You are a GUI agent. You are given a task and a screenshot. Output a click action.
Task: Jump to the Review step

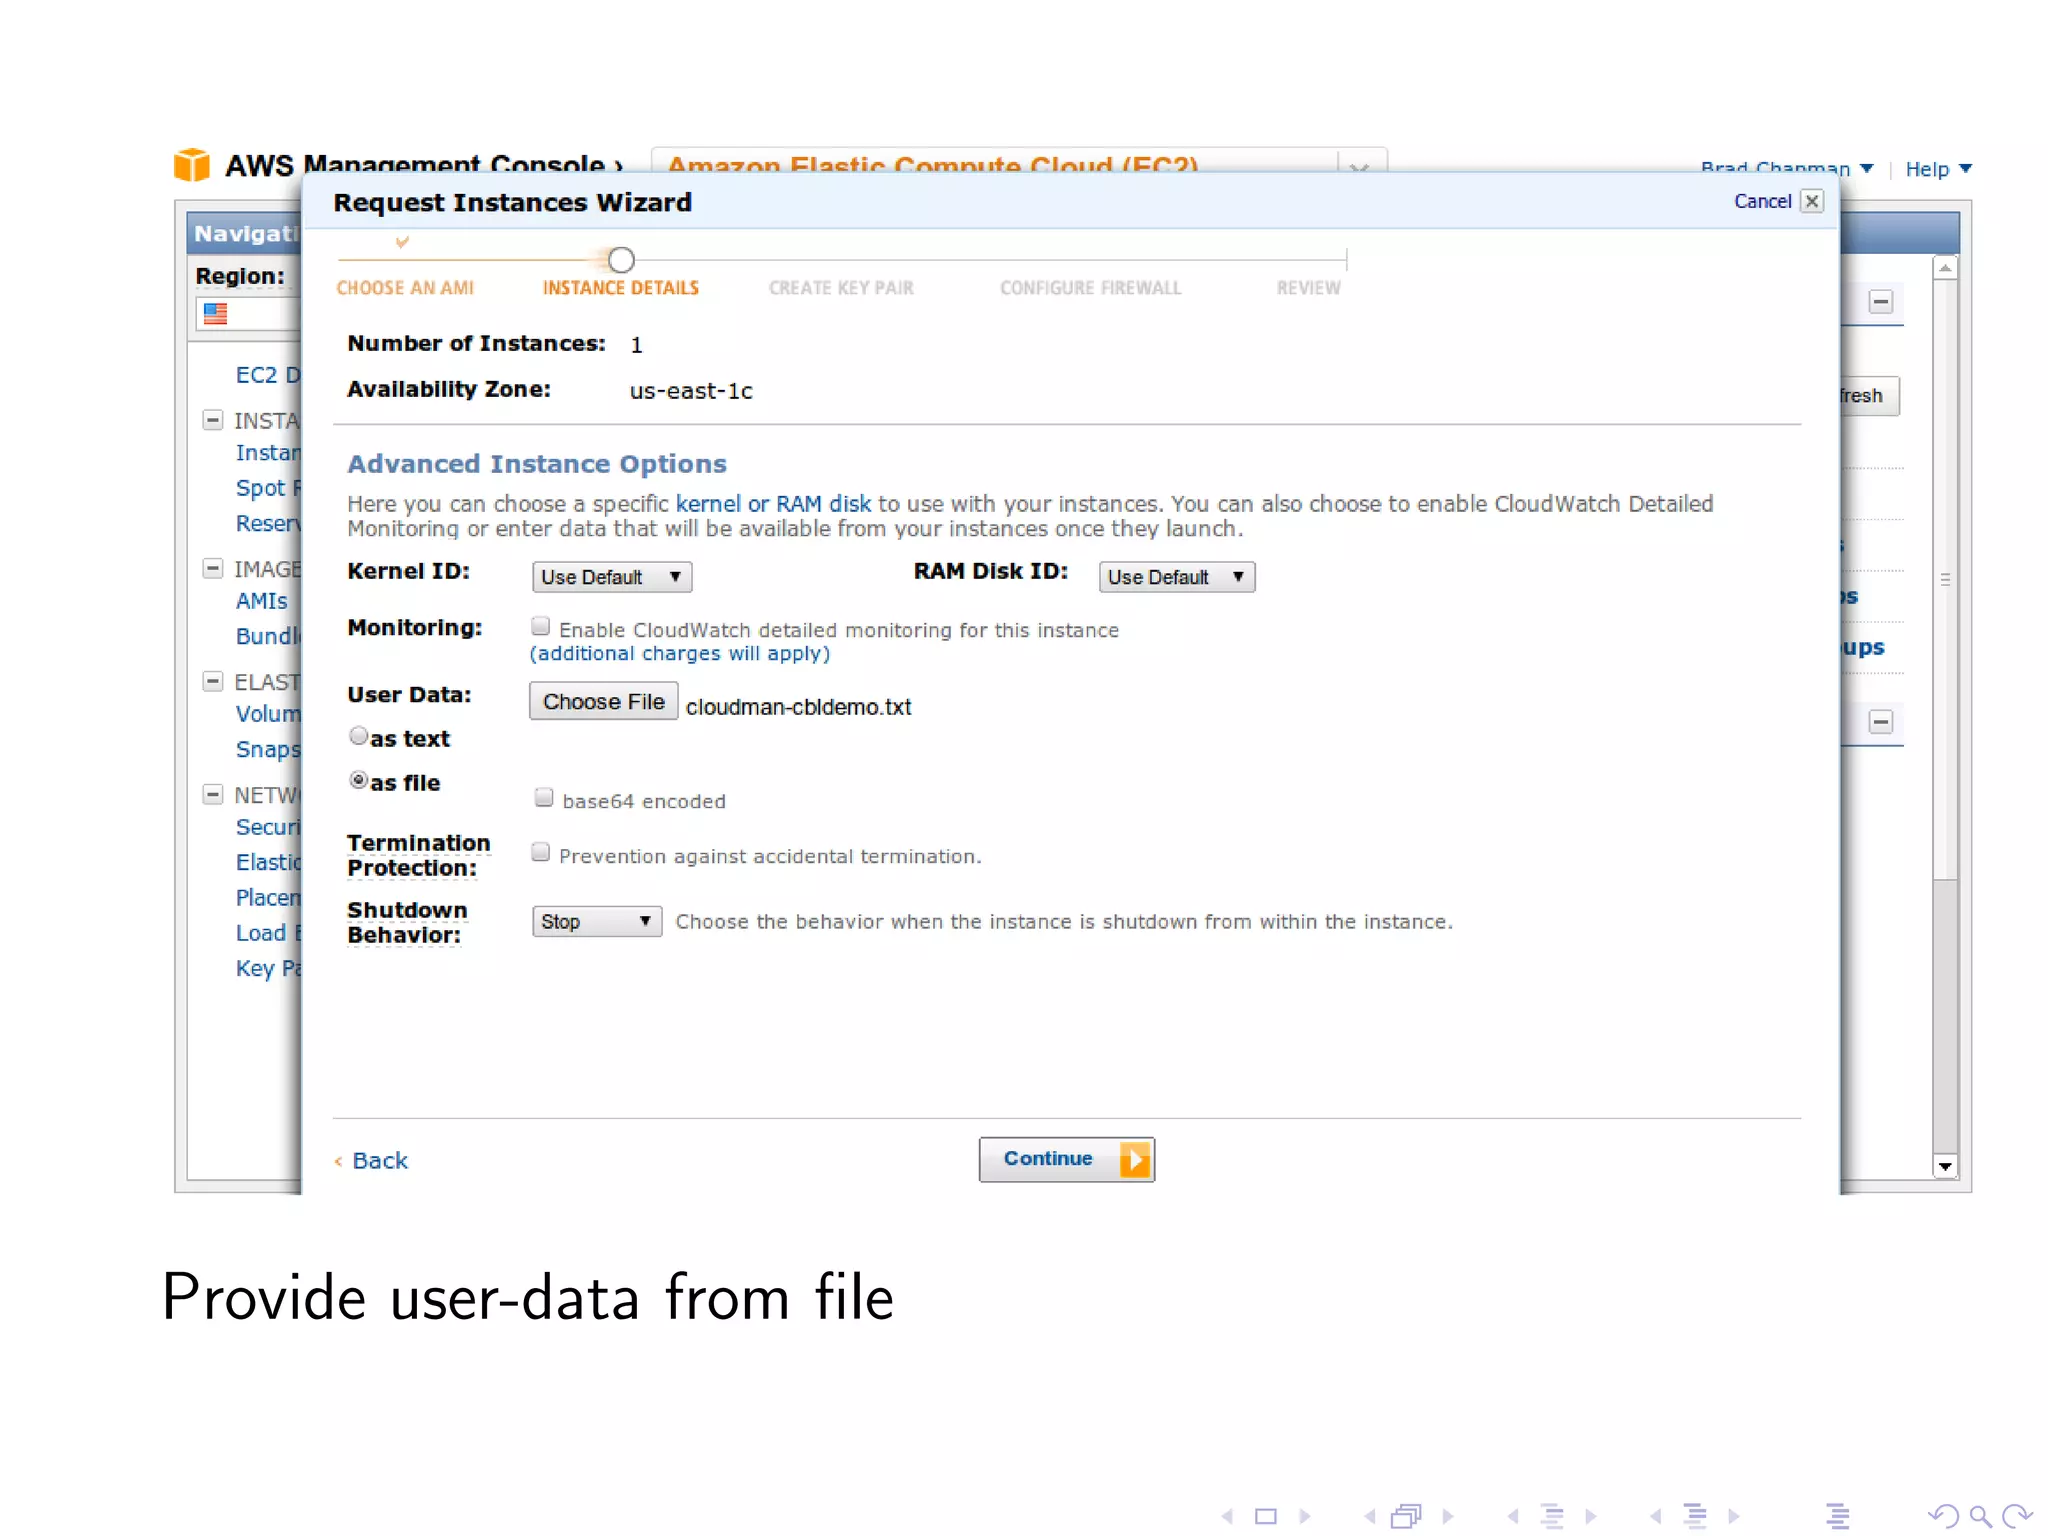(1308, 288)
